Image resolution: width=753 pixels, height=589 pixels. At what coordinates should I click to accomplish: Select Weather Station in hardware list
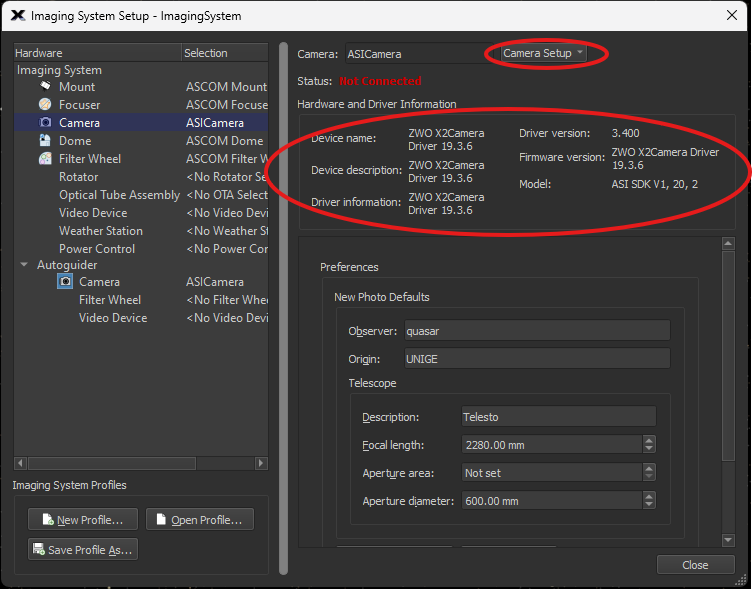coord(100,231)
